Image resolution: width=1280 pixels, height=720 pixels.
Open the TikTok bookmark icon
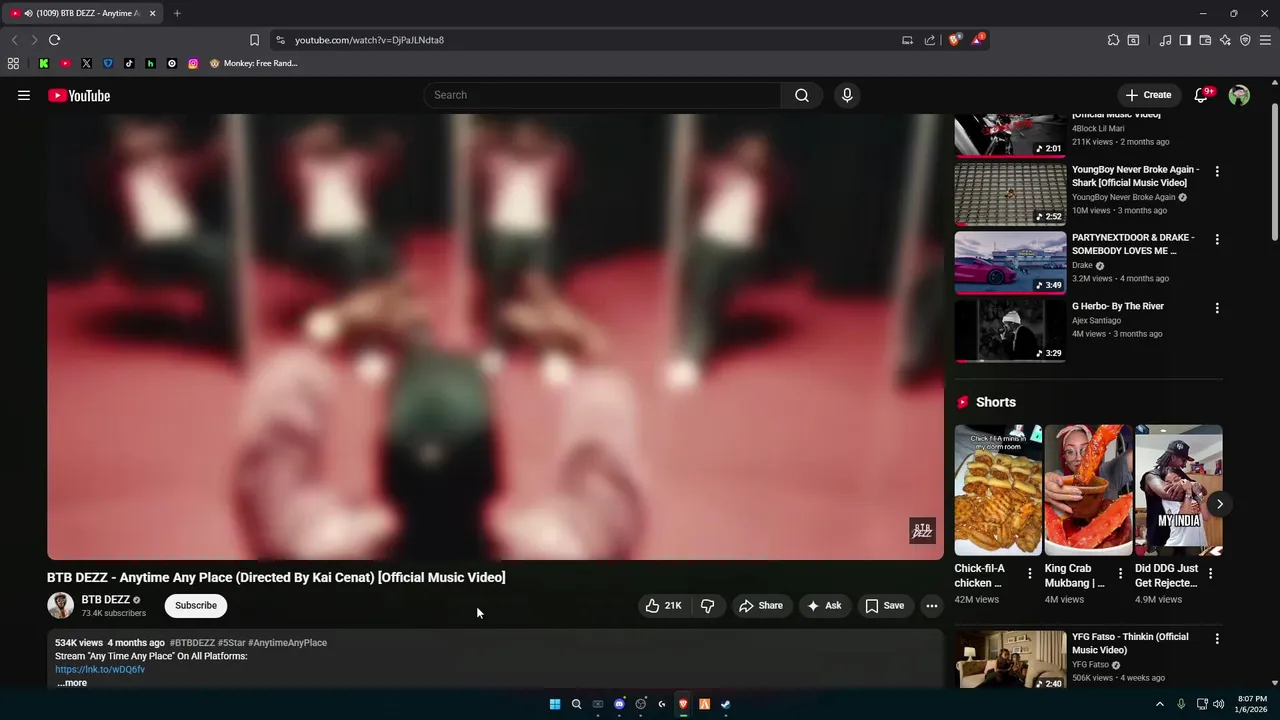129,63
